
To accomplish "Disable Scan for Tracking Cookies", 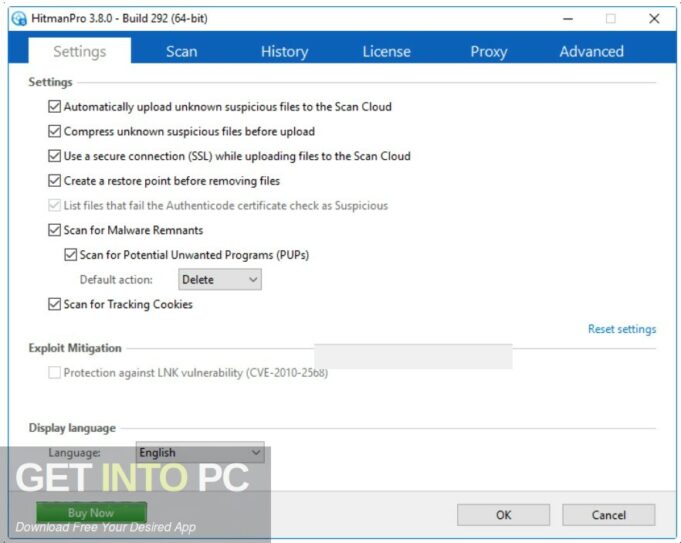I will [x=54, y=304].
